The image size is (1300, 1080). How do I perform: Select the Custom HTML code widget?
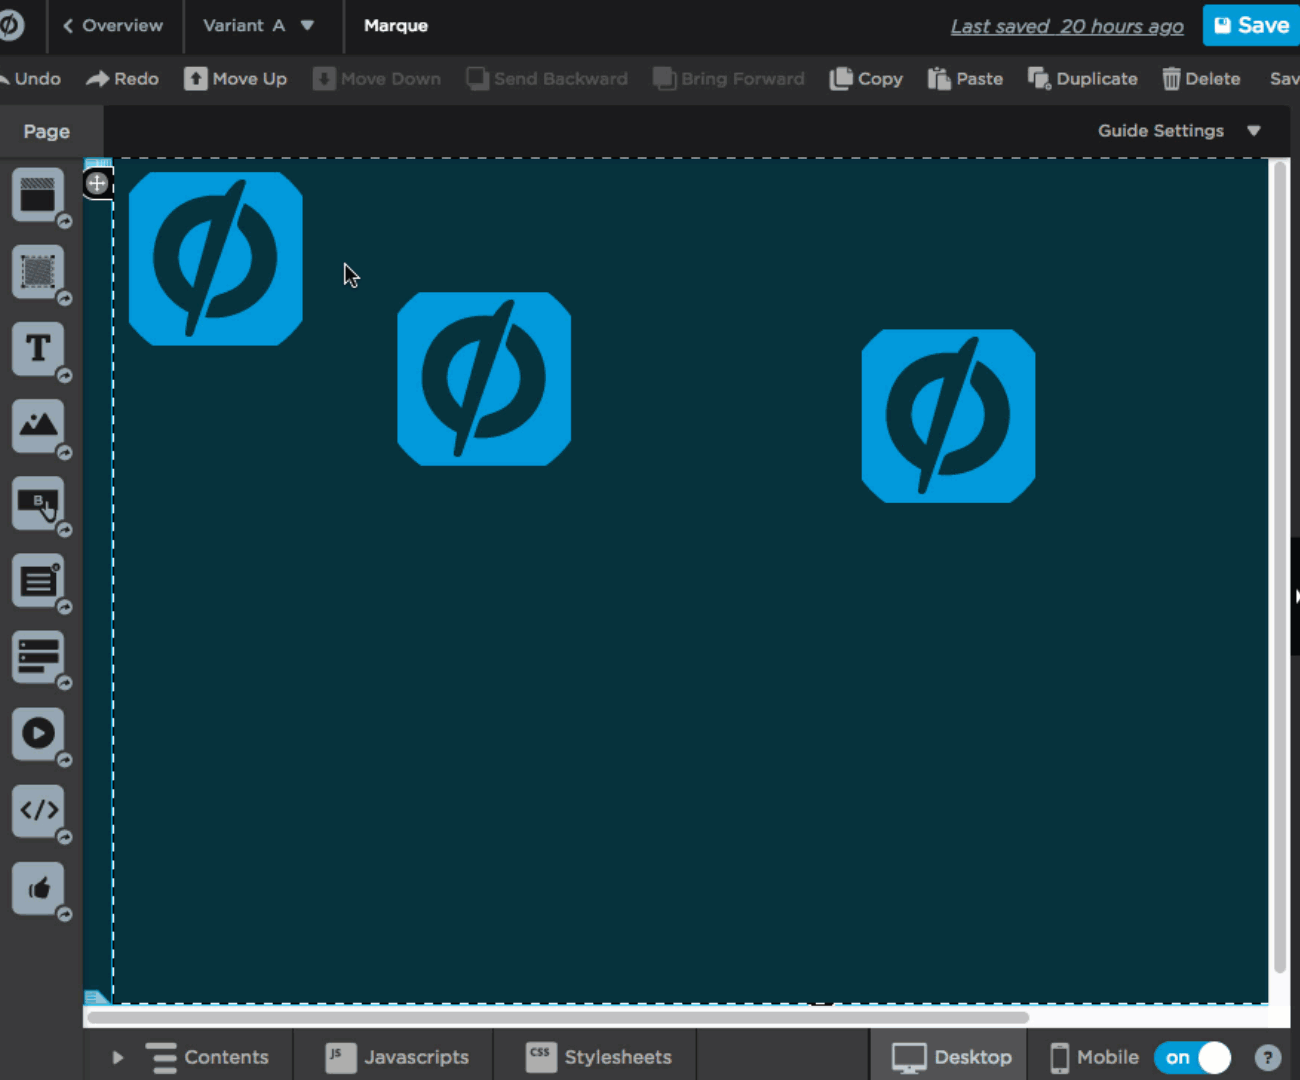[x=38, y=811]
